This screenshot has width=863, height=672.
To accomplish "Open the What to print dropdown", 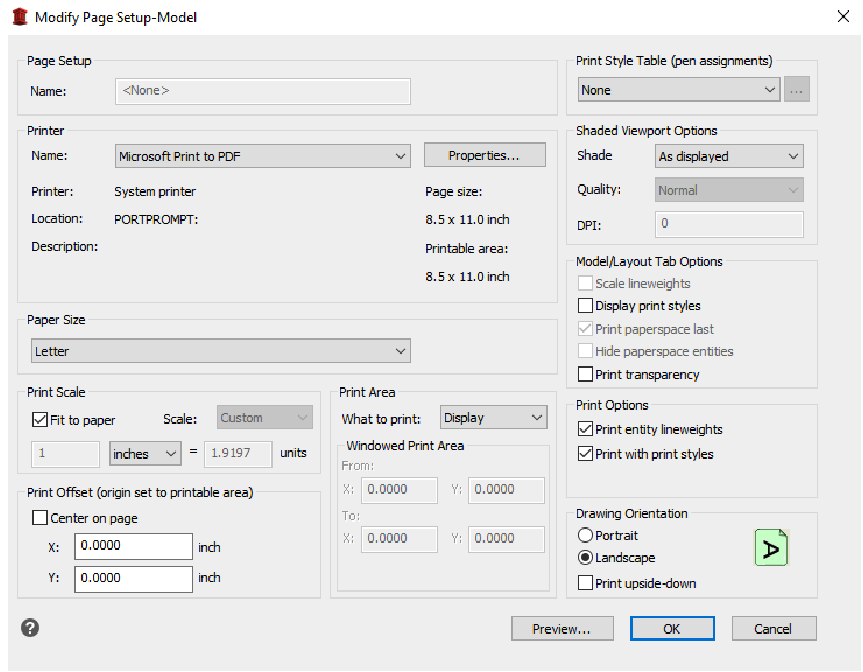I will point(493,418).
